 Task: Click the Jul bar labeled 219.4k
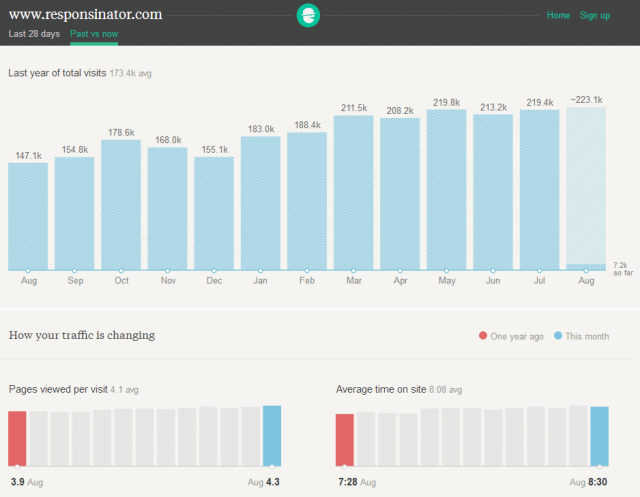coord(540,190)
